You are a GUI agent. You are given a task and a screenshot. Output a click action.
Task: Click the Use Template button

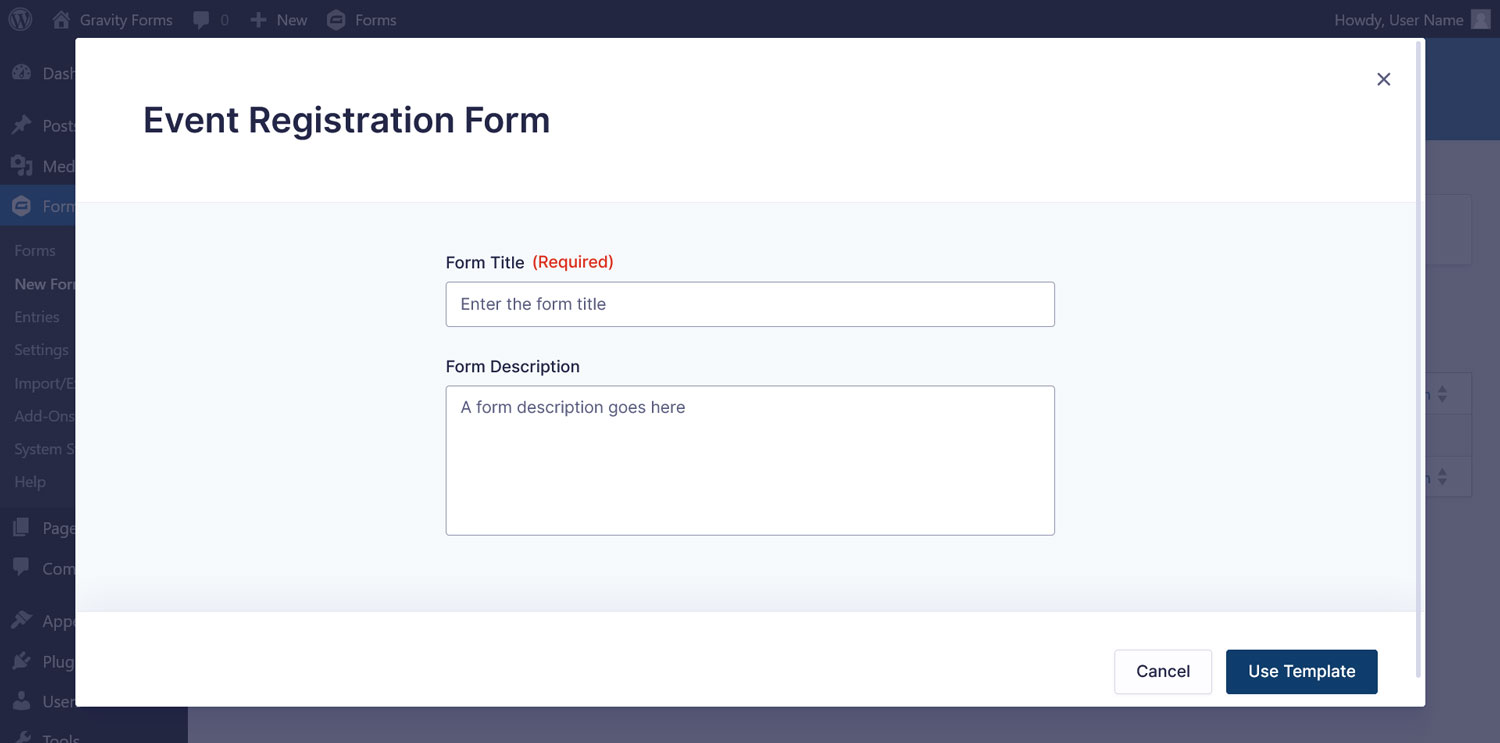(1302, 672)
